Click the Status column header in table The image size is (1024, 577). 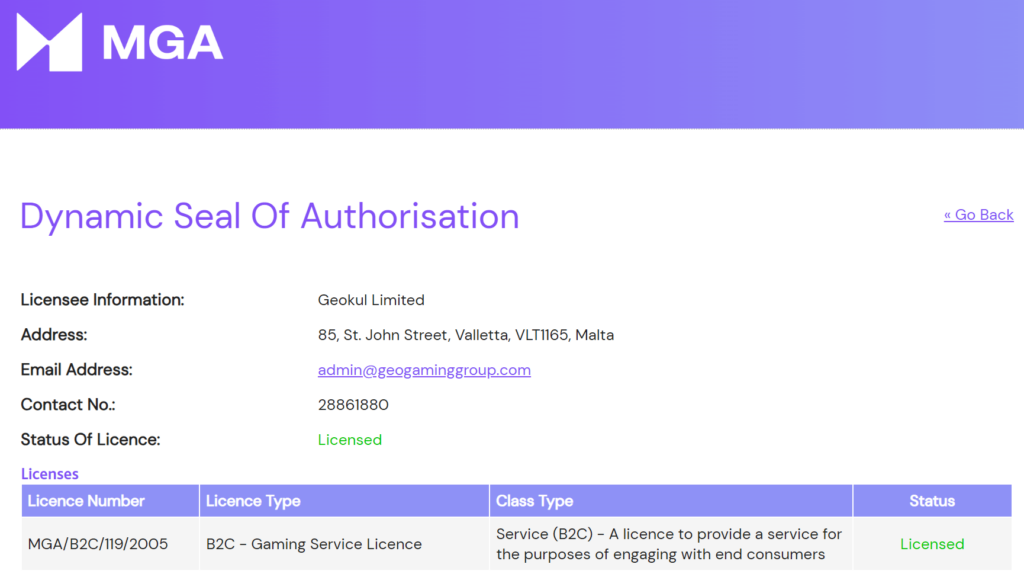931,501
